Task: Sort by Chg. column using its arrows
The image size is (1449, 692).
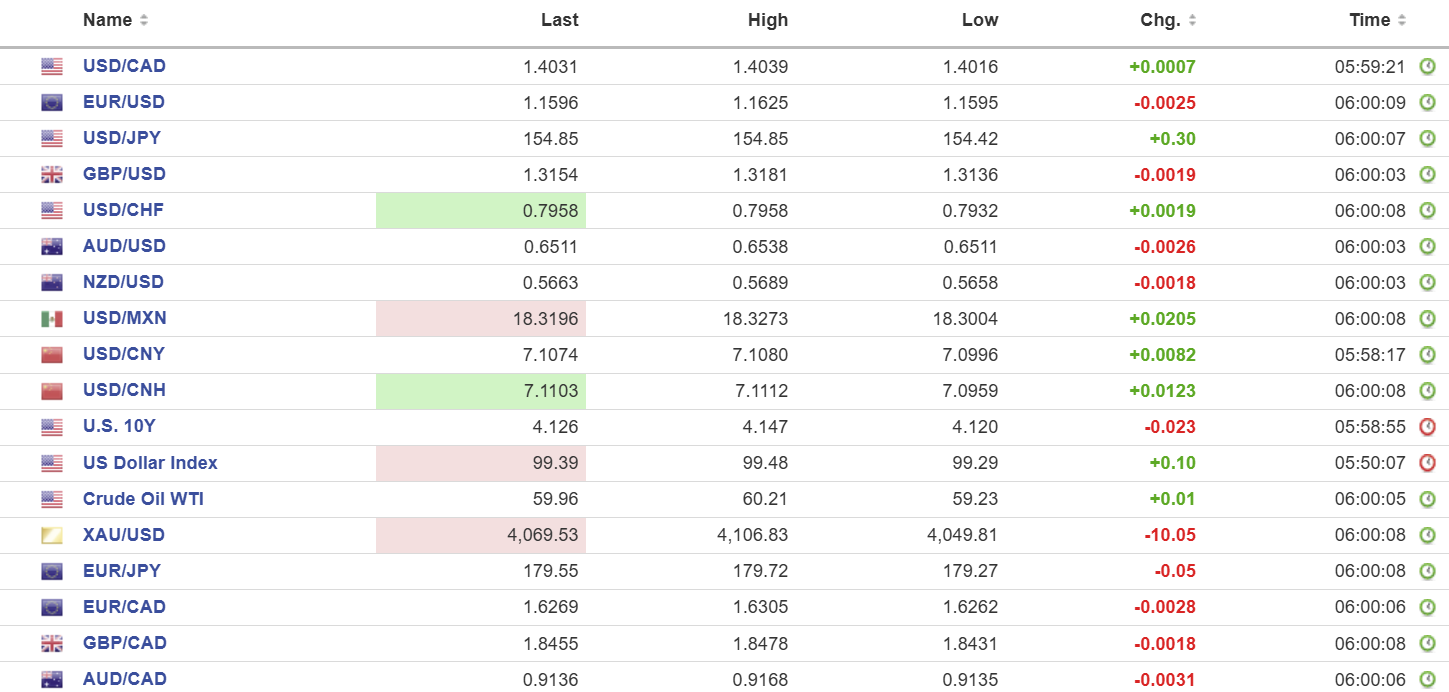Action: click(x=1192, y=21)
